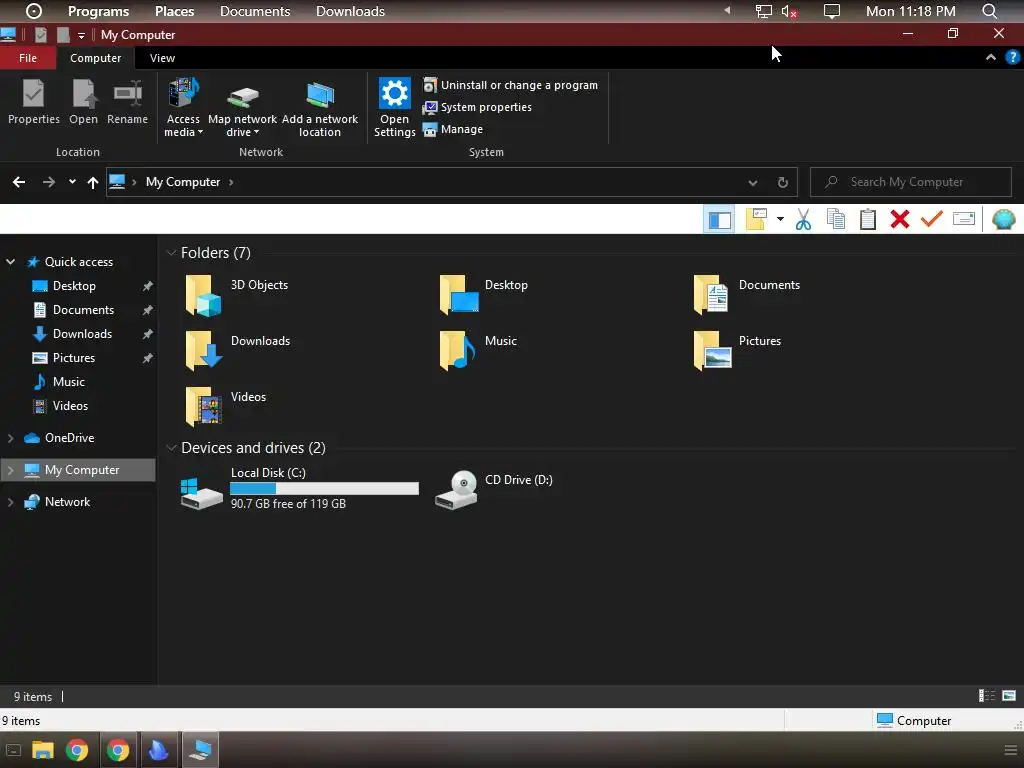The width and height of the screenshot is (1024, 768).
Task: Click Uninstall or change a program
Action: pyautogui.click(x=510, y=85)
